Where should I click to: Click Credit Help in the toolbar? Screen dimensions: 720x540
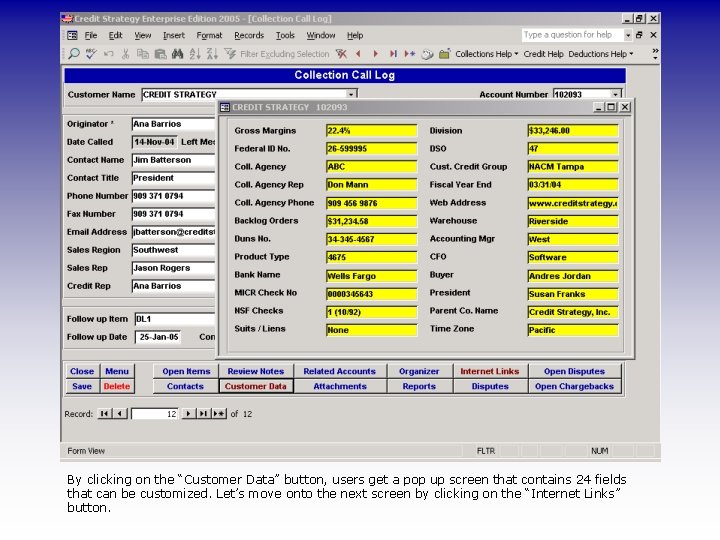click(543, 54)
